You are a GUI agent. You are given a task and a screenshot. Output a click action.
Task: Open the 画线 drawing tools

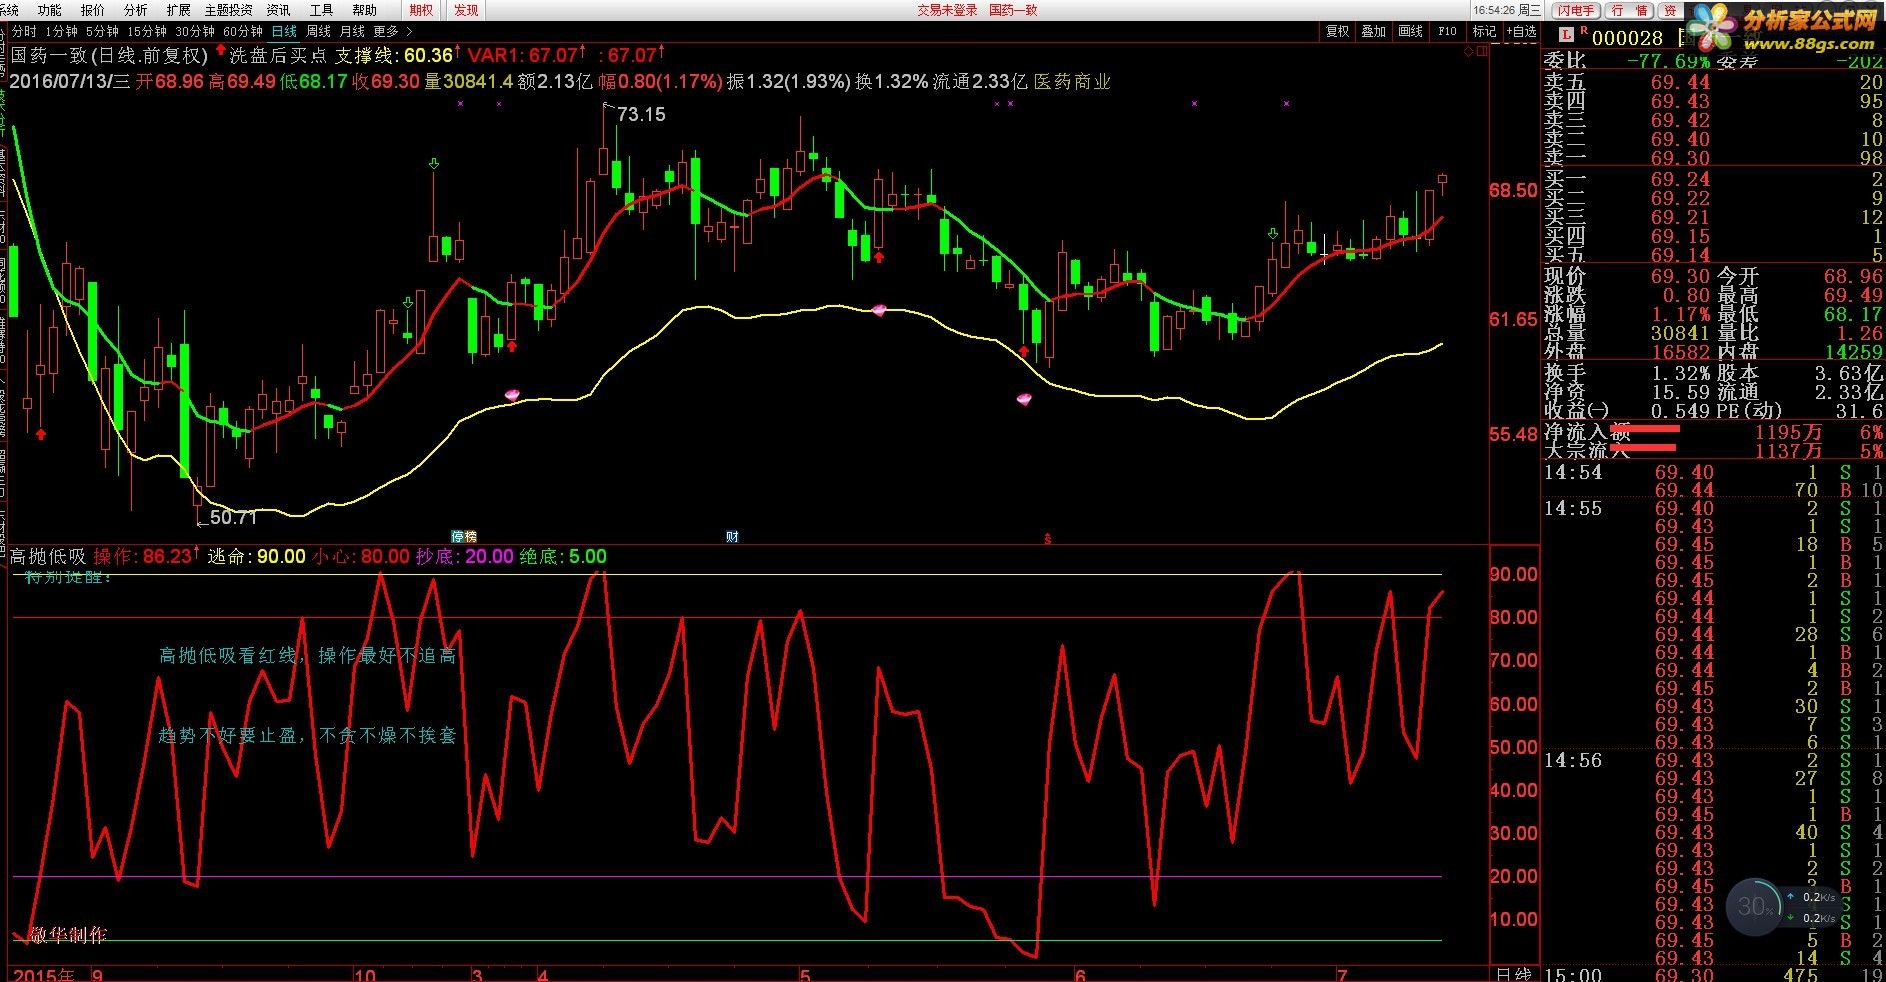1410,32
